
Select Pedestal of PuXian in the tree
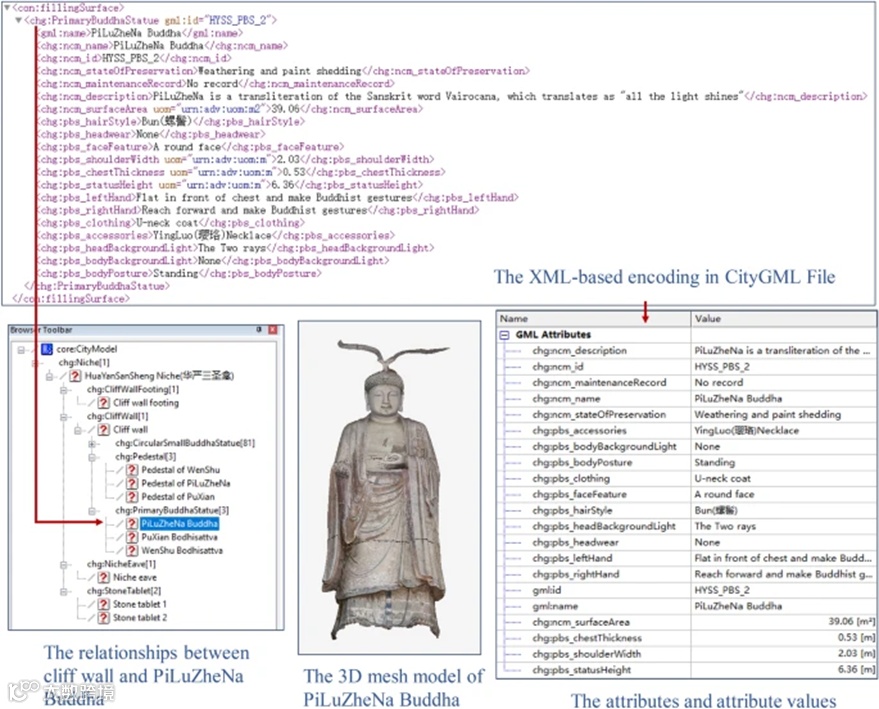click(178, 497)
